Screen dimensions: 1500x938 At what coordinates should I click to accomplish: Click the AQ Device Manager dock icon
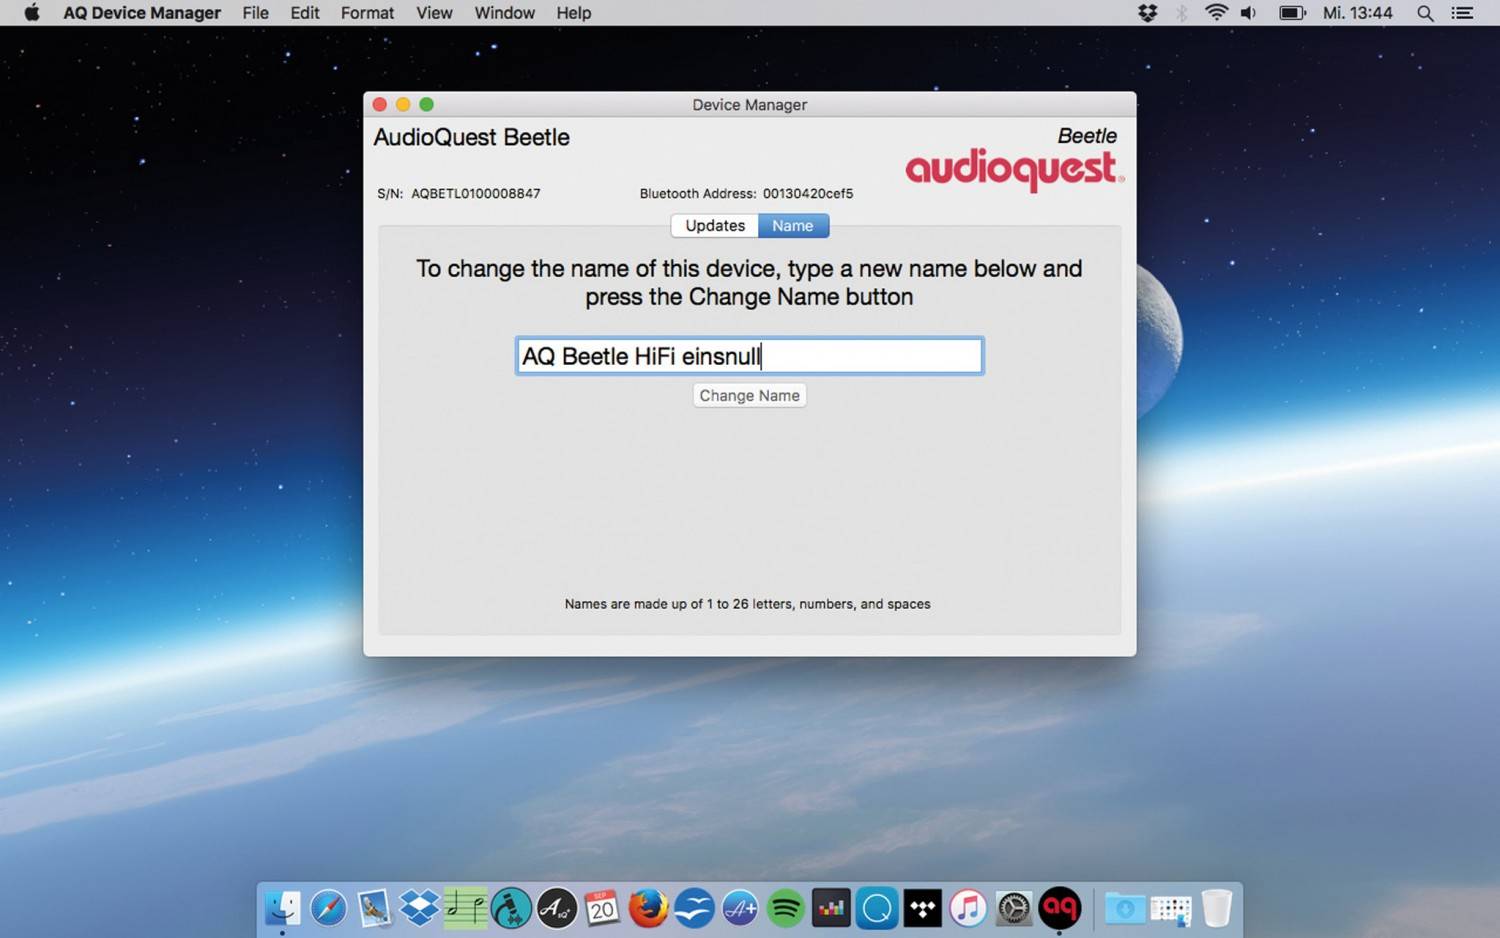(x=1060, y=908)
